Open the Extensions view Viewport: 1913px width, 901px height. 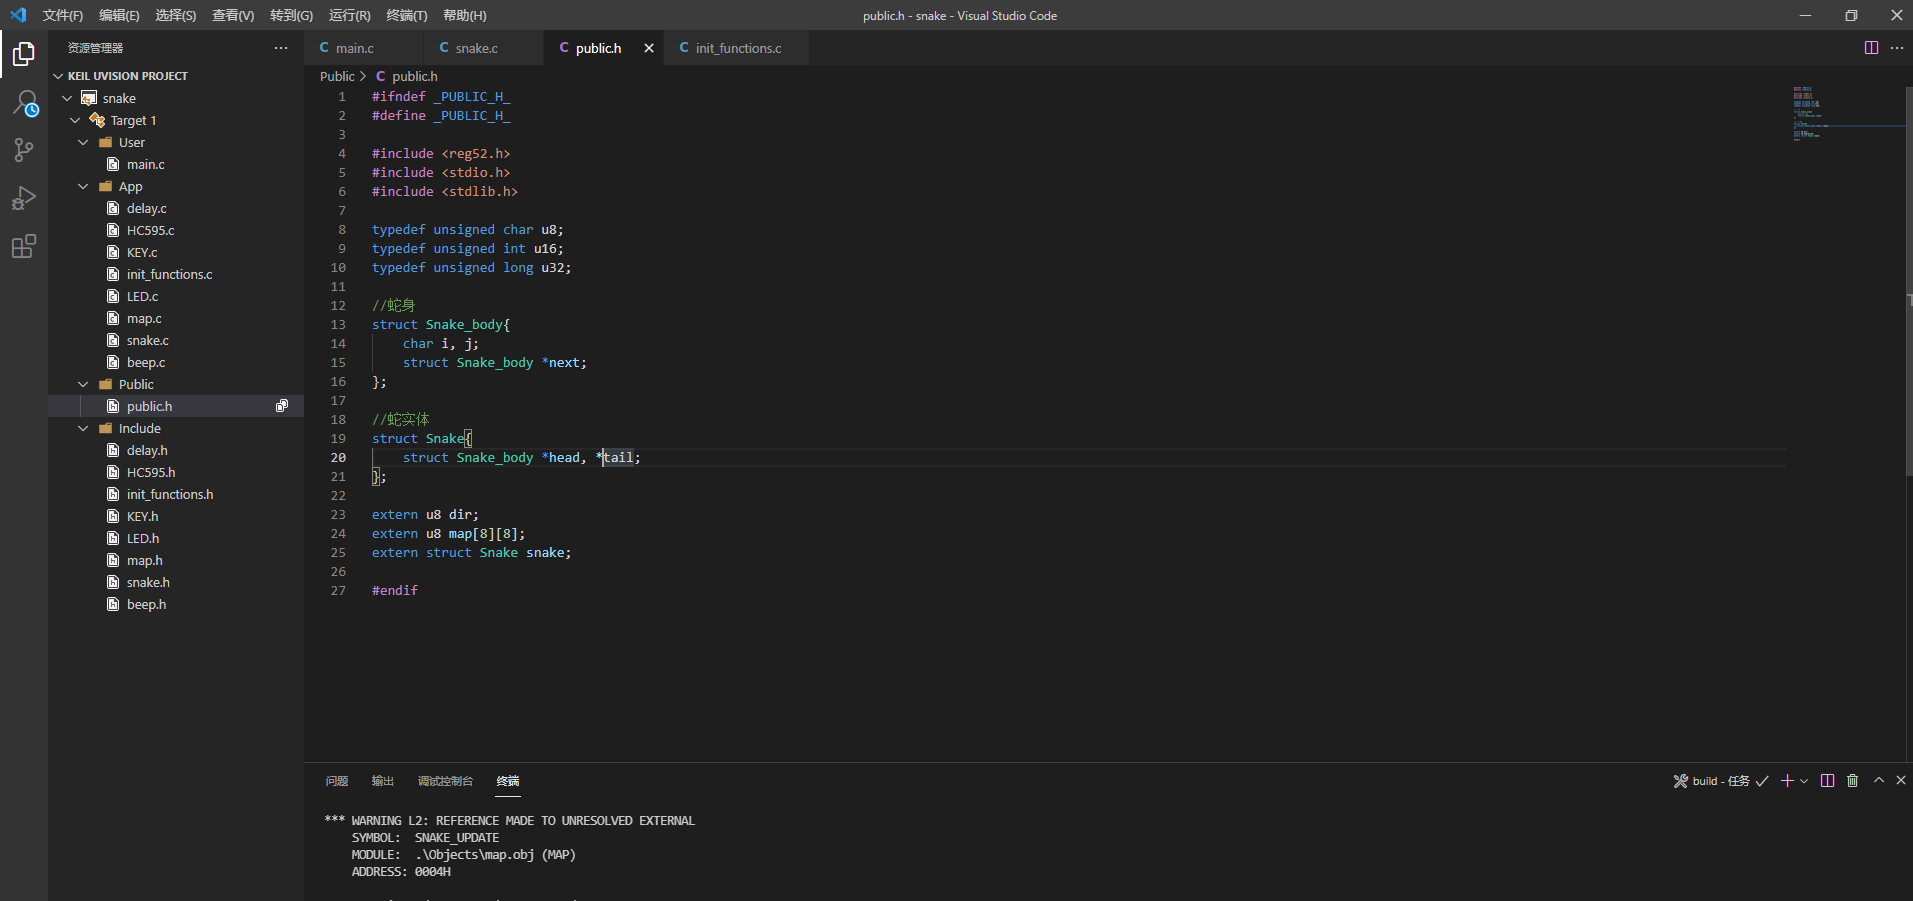(24, 246)
